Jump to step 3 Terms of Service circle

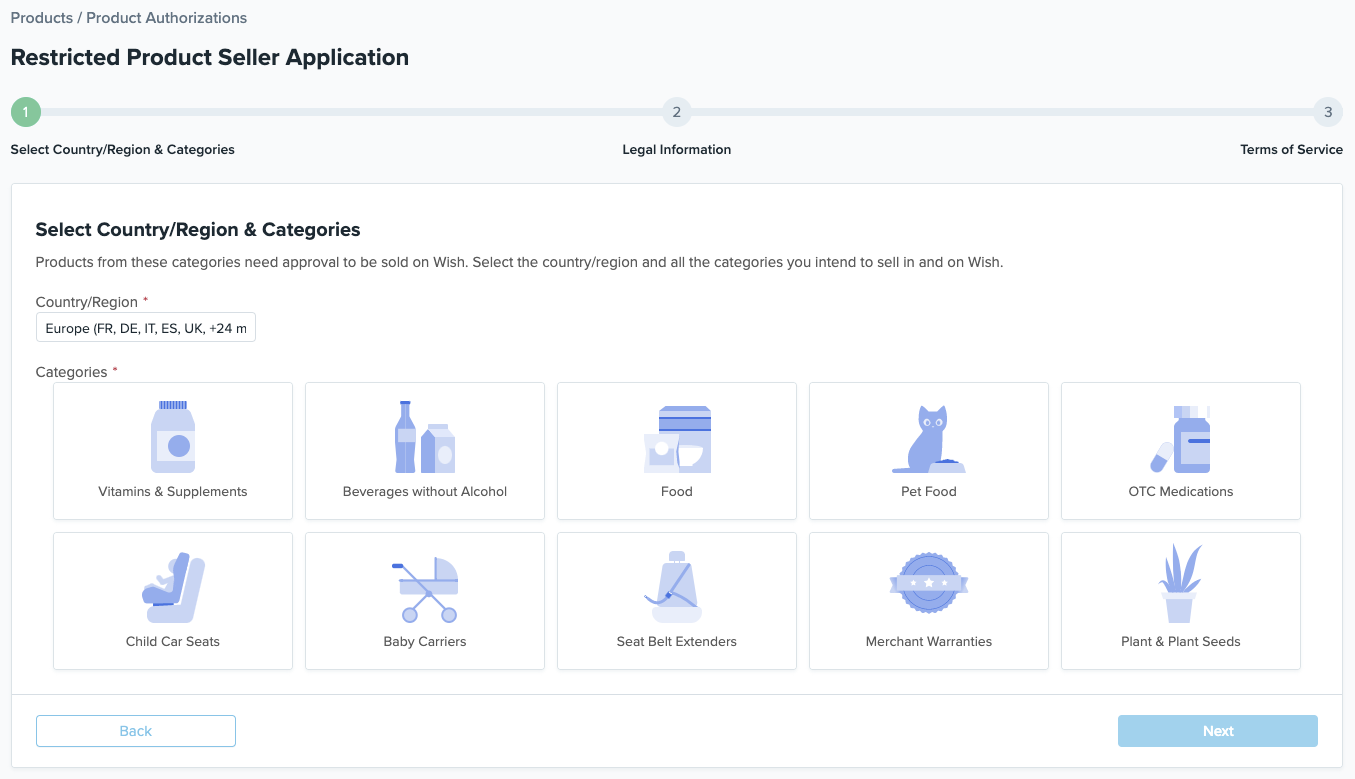click(x=1327, y=112)
